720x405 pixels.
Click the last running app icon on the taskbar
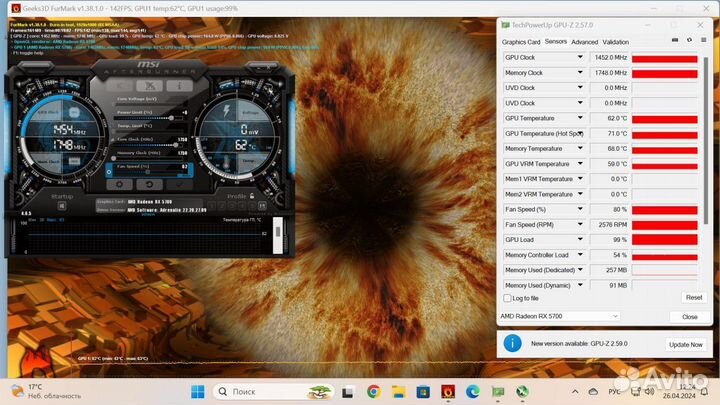(x=522, y=392)
